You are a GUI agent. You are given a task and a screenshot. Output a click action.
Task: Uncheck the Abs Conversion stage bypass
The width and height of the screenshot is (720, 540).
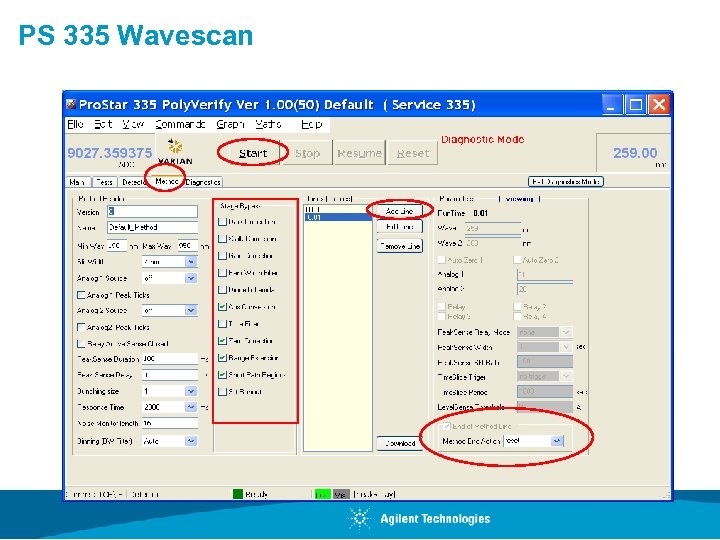(223, 307)
